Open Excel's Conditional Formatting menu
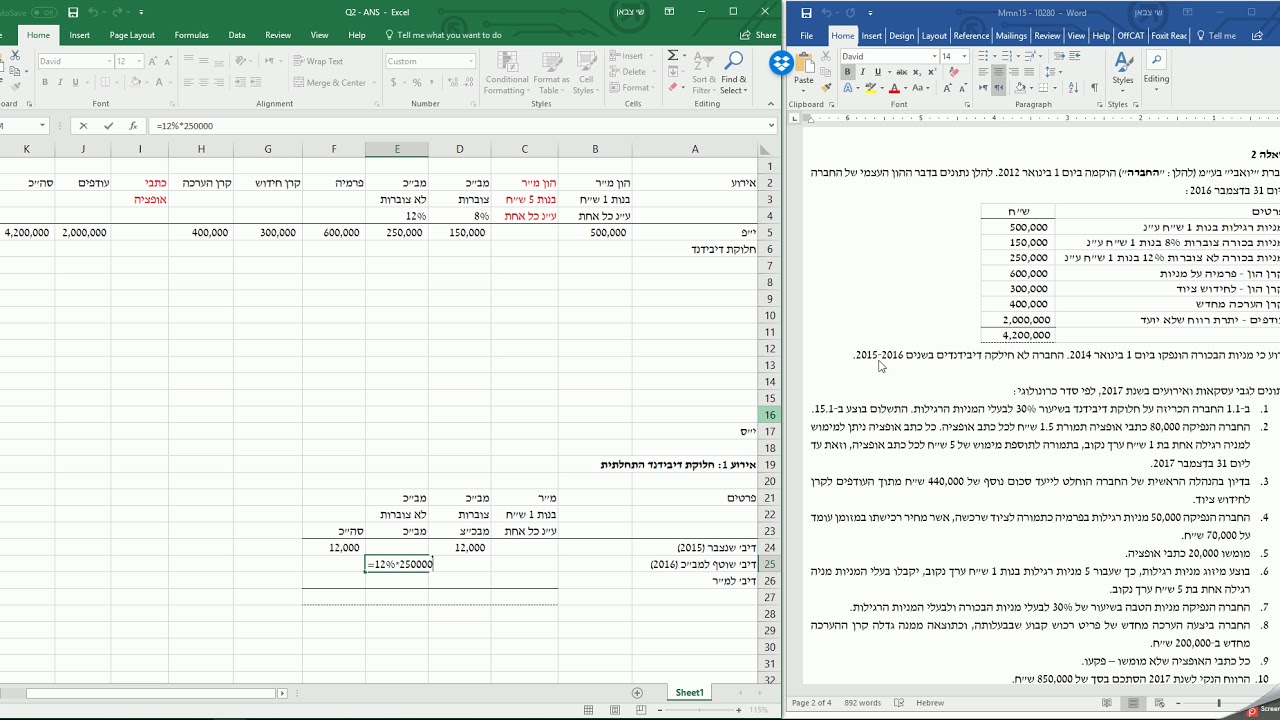 click(x=506, y=72)
